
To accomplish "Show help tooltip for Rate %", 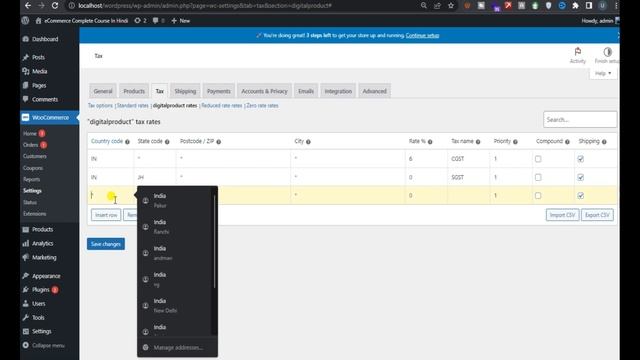I will [x=430, y=142].
